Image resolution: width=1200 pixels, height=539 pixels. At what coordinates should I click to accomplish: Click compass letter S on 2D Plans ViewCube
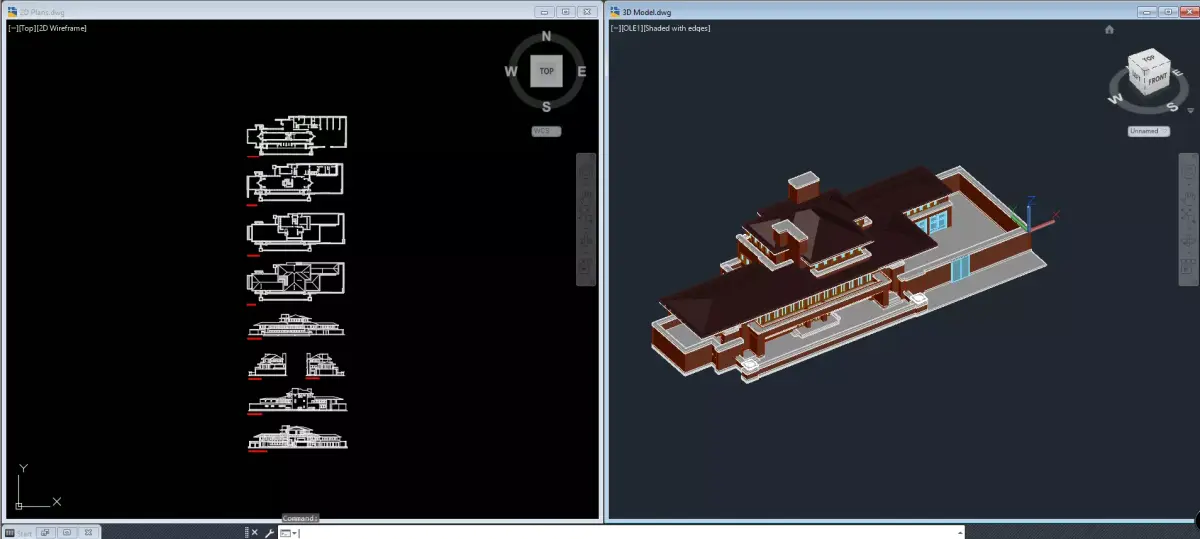(x=546, y=107)
